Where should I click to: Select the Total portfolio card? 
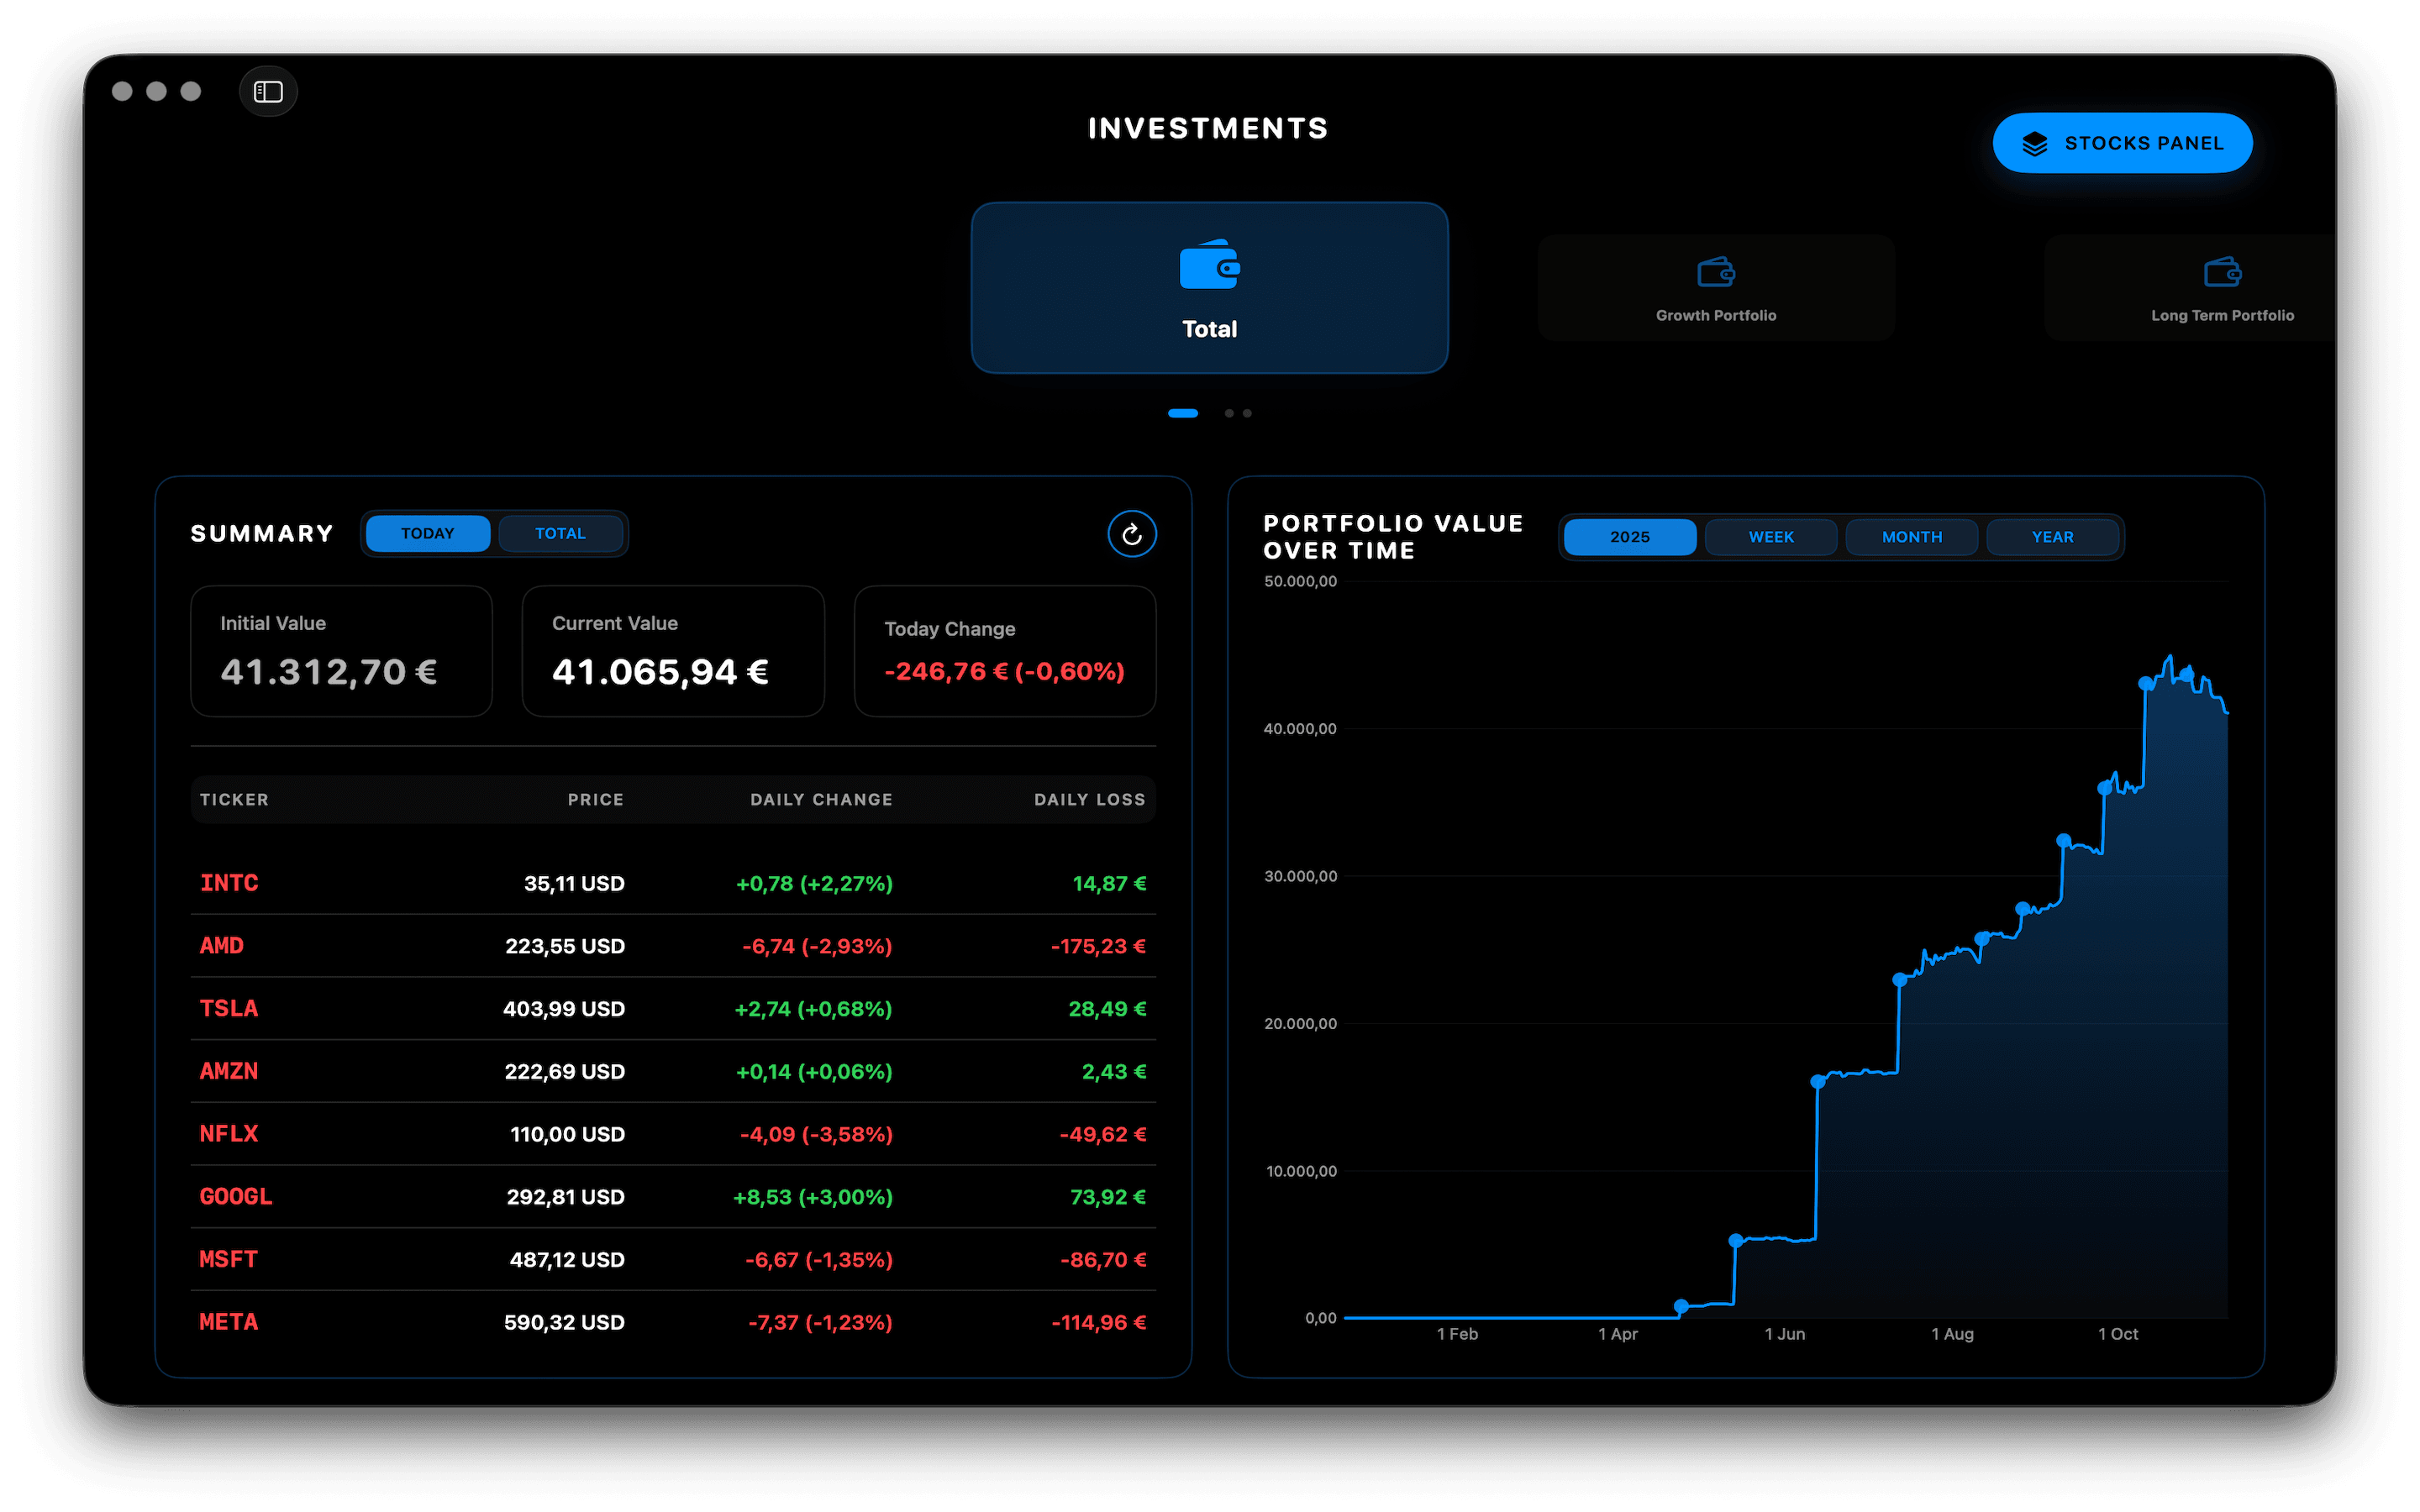point(1210,288)
